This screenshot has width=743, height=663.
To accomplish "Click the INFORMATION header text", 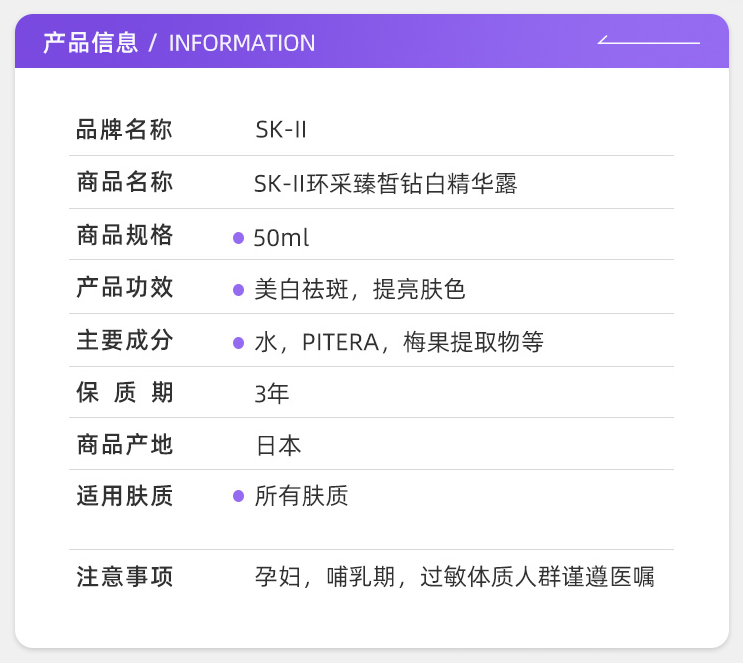I will click(x=242, y=43).
